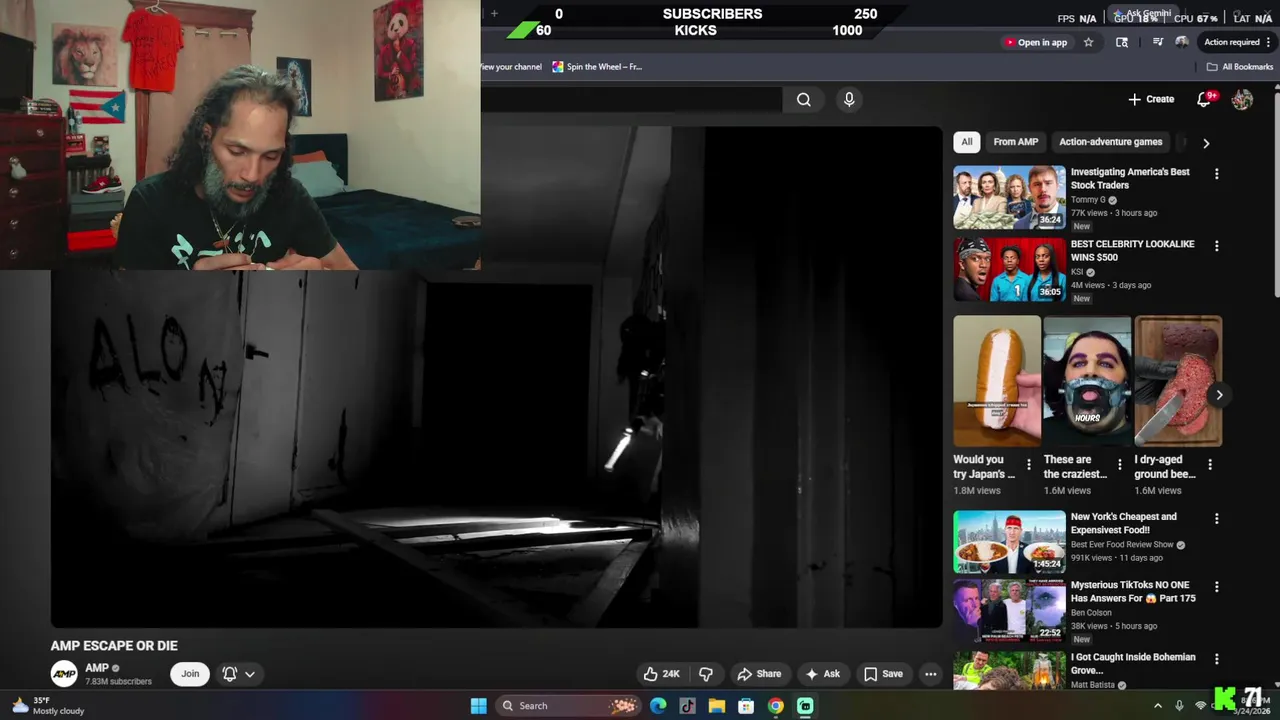Open Investigating America's Best Stock Traders thumbnail
The width and height of the screenshot is (1280, 720).
tap(1009, 198)
